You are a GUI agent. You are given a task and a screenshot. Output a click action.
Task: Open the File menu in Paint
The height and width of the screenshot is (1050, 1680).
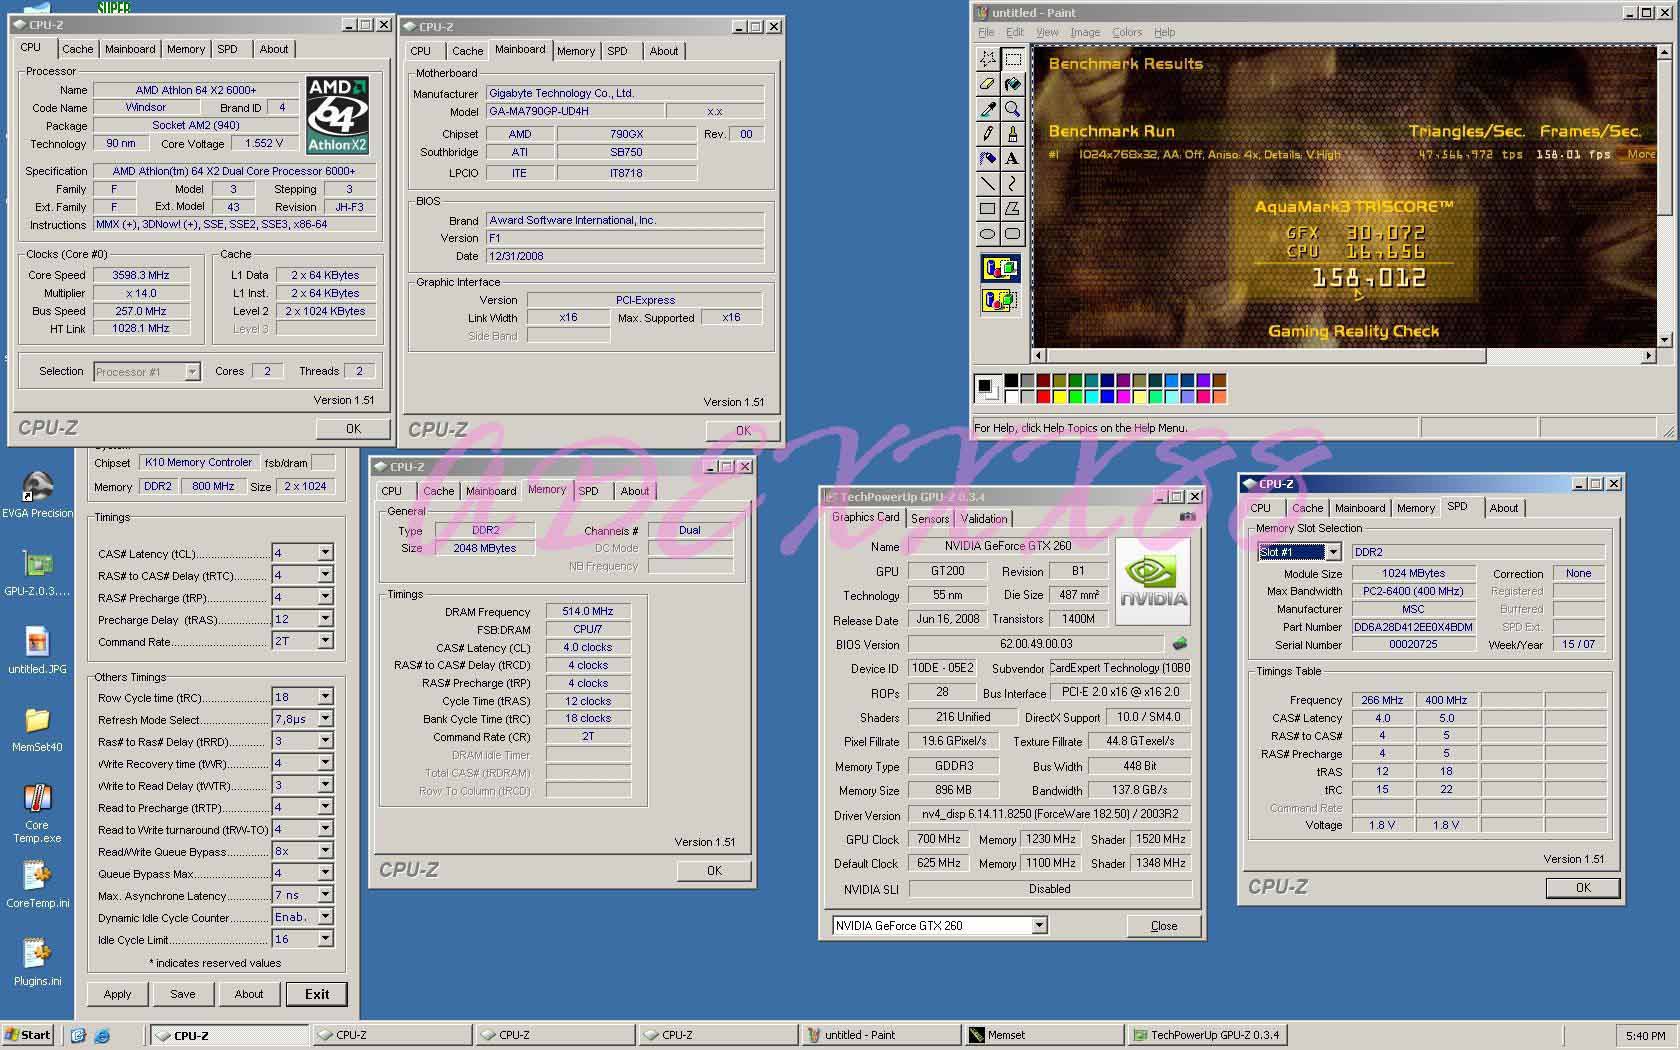(986, 32)
